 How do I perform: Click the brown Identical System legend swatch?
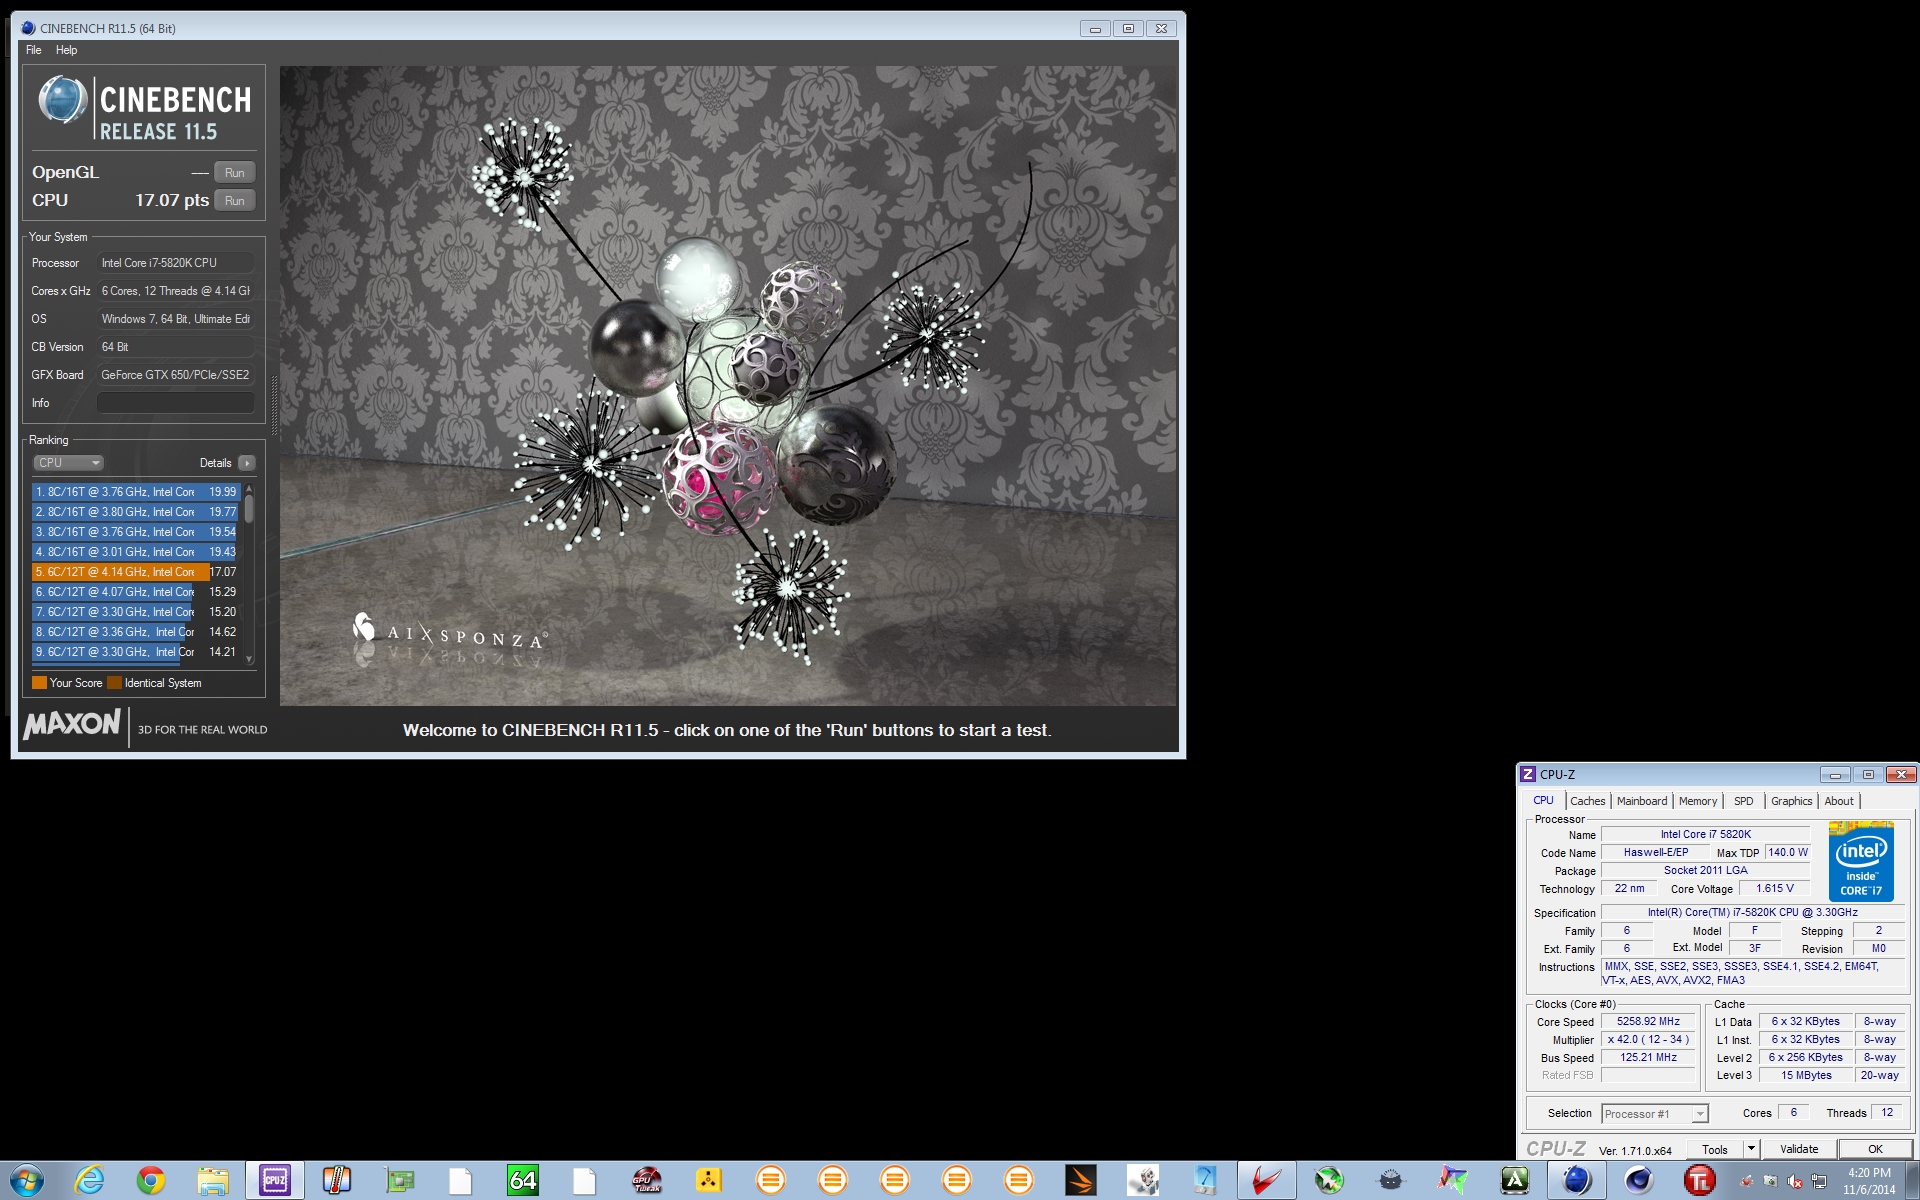[x=114, y=683]
